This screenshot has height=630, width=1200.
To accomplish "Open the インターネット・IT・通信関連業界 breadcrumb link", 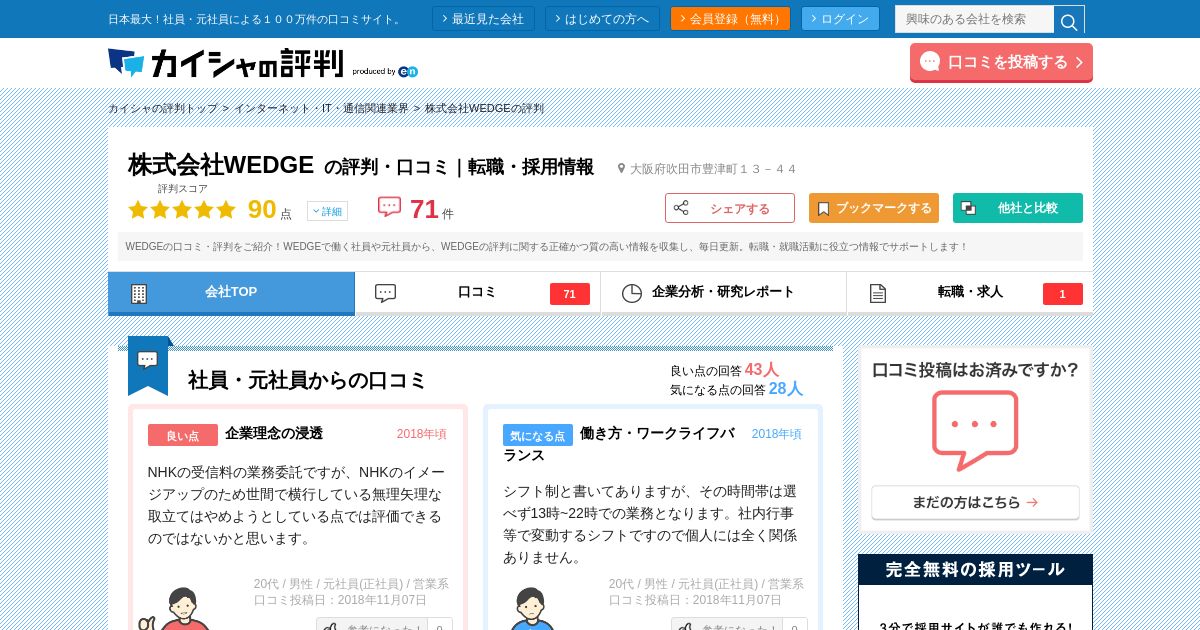I will (322, 108).
